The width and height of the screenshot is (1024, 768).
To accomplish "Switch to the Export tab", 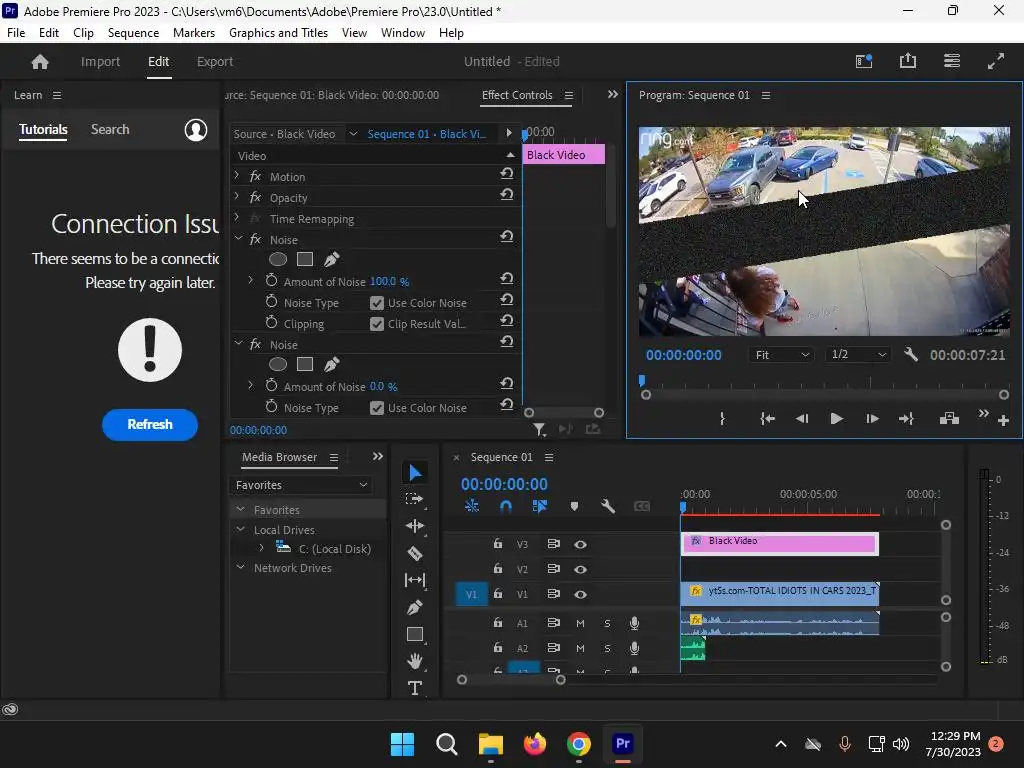I will [215, 61].
